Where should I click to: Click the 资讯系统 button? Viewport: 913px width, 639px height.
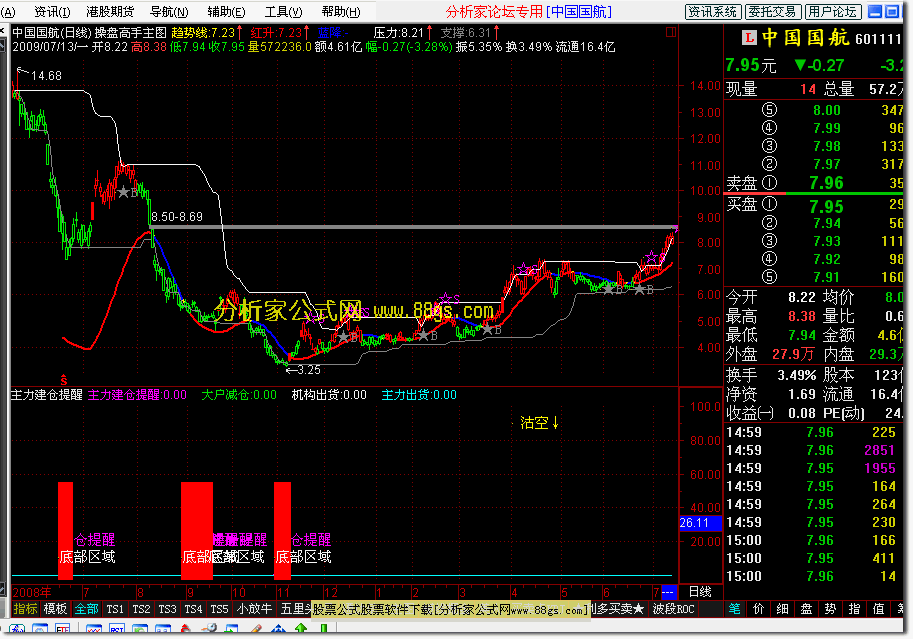[713, 12]
